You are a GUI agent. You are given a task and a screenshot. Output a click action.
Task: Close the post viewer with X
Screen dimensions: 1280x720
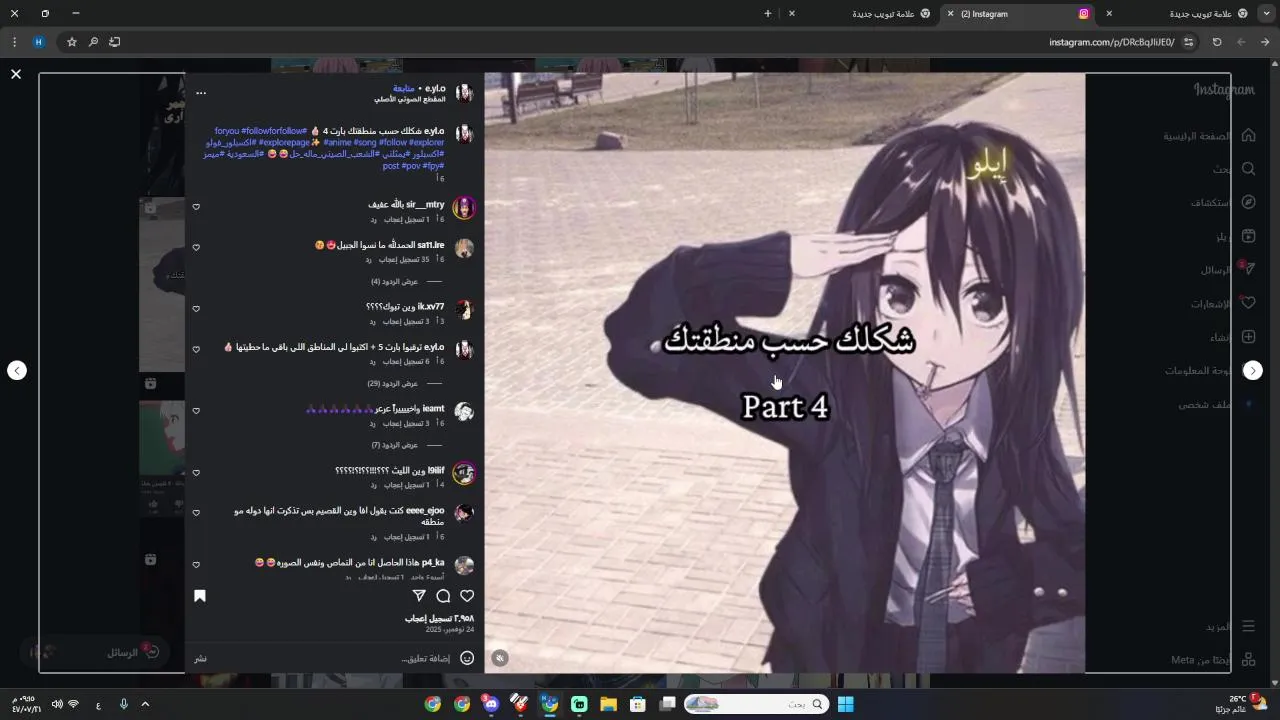[16, 74]
